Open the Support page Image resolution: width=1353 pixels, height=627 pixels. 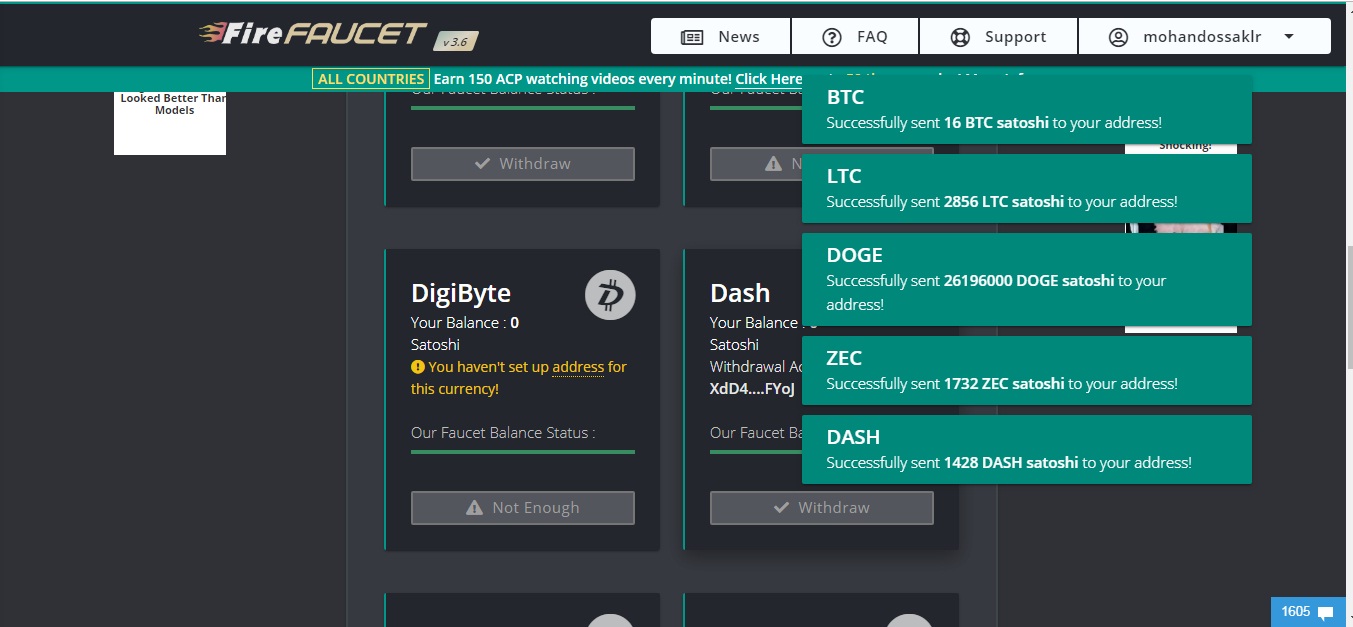click(x=998, y=36)
